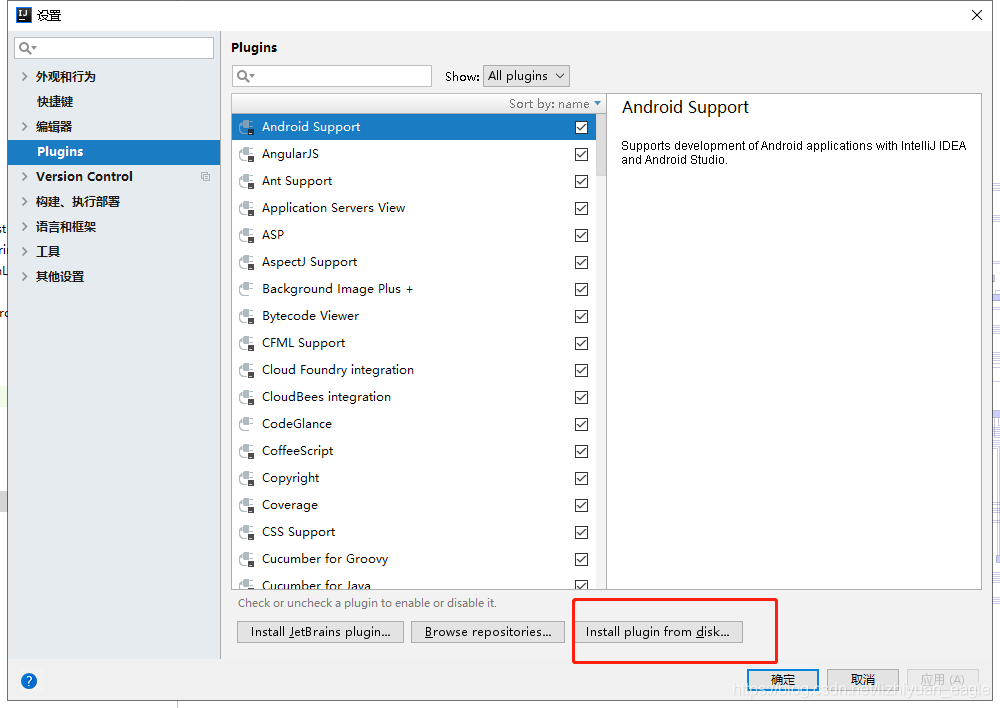Open the Sort by name dropdown
The height and width of the screenshot is (708, 1000).
[x=553, y=103]
